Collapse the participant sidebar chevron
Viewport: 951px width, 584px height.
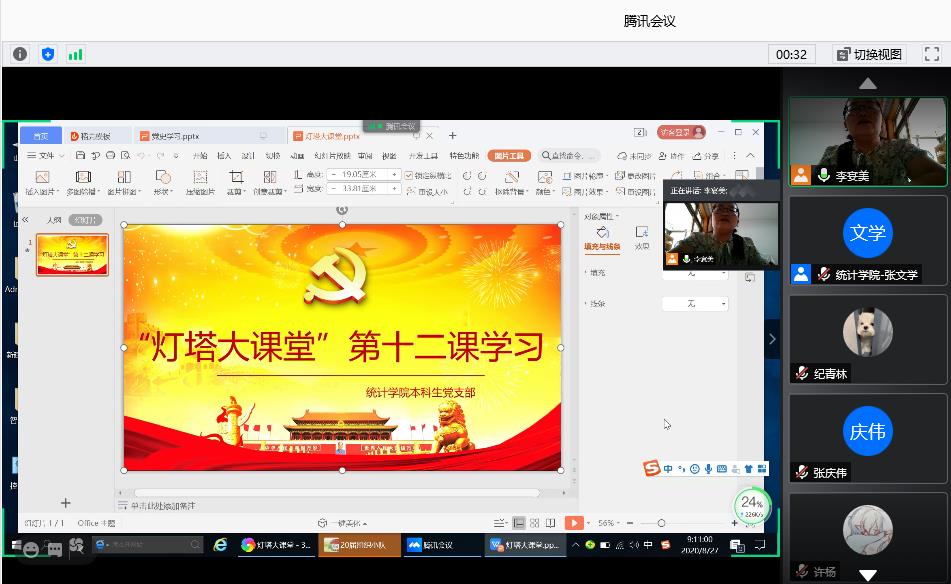click(x=772, y=339)
